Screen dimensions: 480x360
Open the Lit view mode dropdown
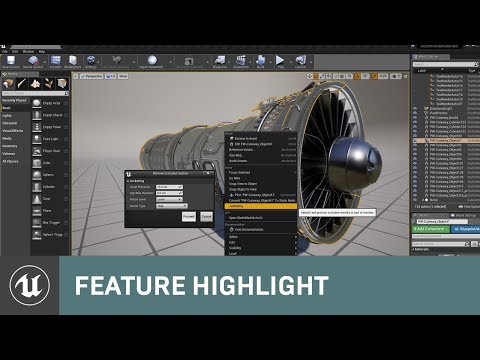(110, 76)
